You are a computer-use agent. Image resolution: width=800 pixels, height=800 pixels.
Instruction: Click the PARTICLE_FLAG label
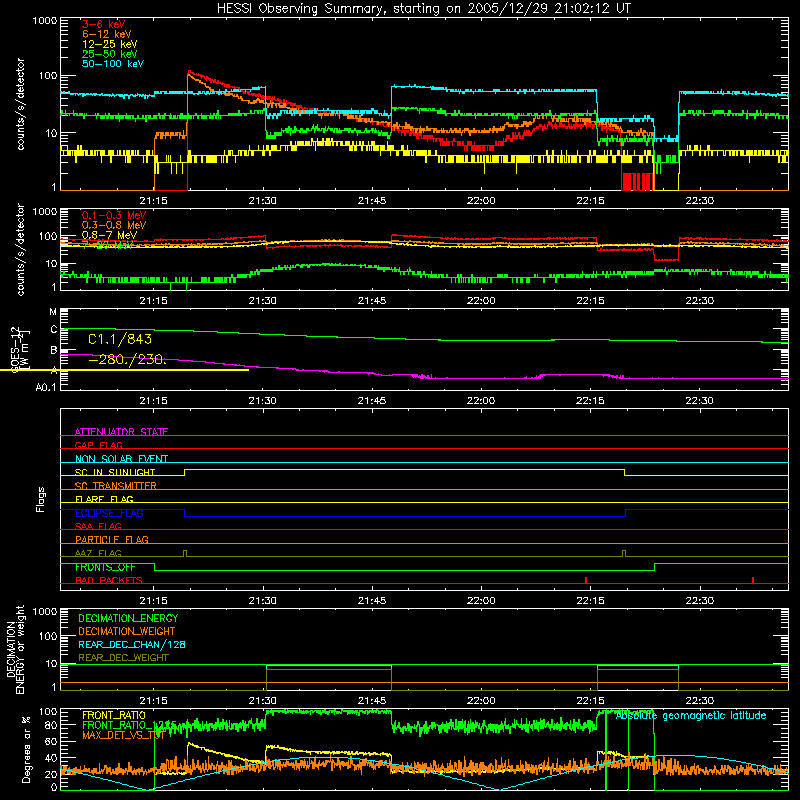[x=112, y=540]
